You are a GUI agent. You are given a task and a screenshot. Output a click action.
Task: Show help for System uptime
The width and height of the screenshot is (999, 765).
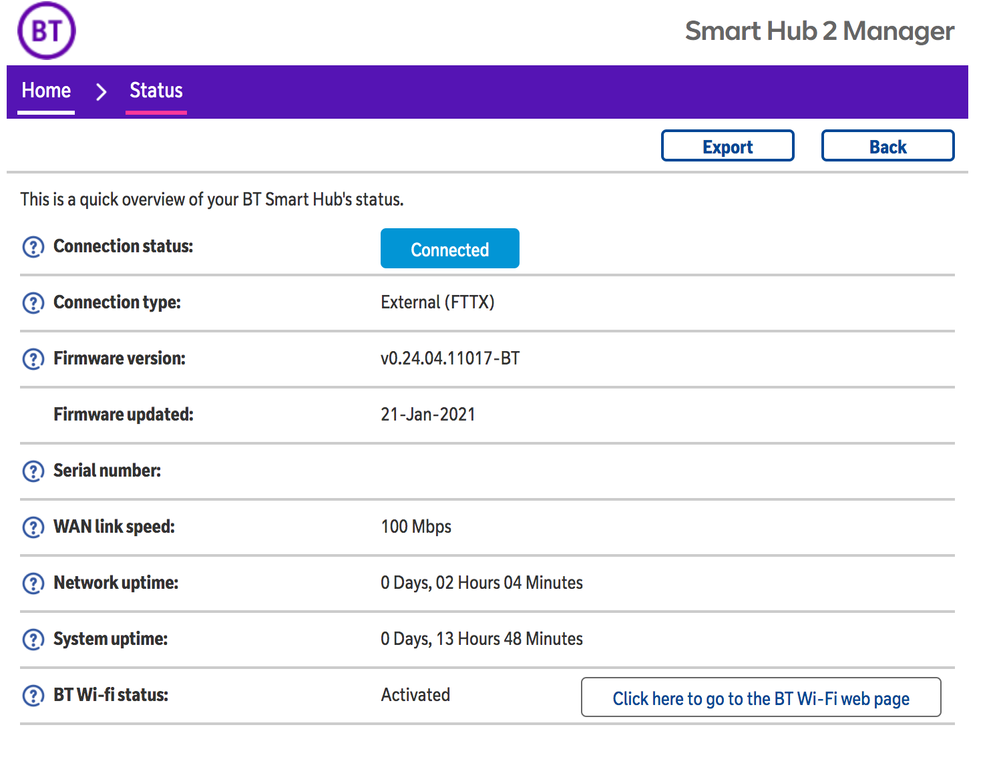click(33, 639)
